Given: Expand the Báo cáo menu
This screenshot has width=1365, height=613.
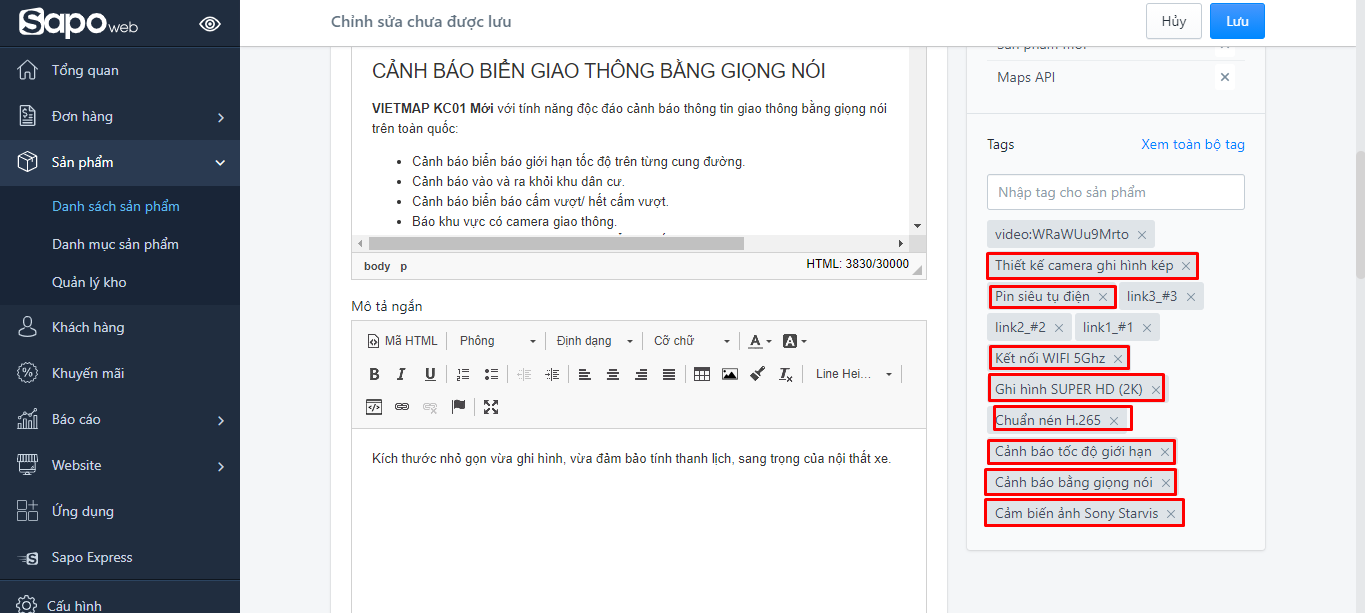Looking at the screenshot, I should click(120, 419).
